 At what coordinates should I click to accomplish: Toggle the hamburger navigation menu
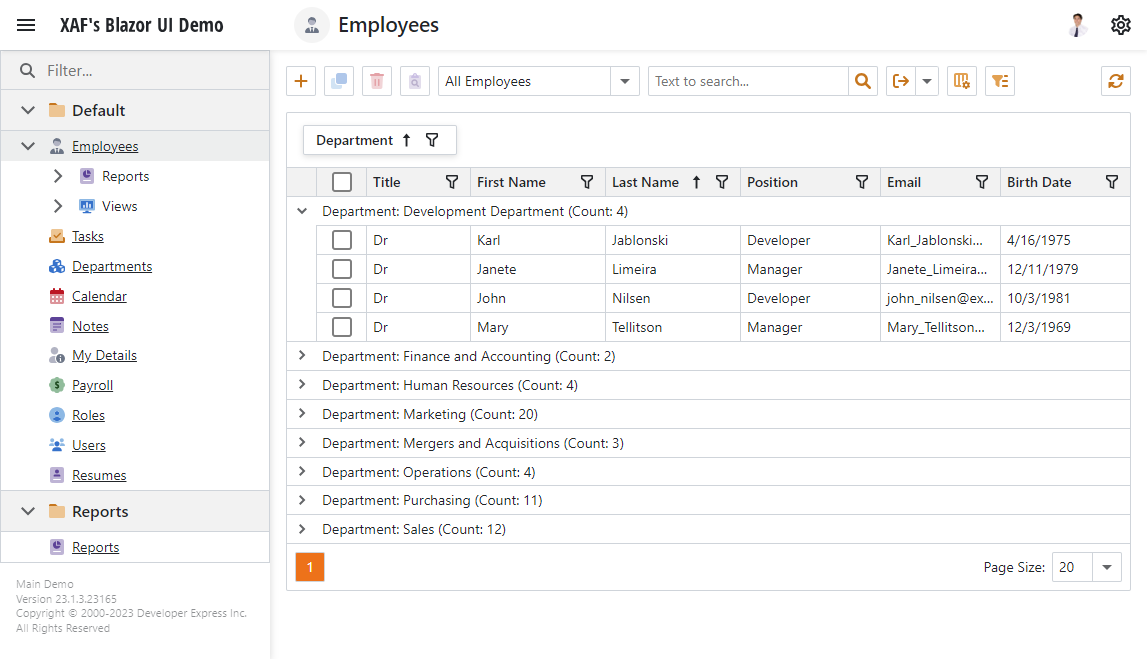click(26, 25)
